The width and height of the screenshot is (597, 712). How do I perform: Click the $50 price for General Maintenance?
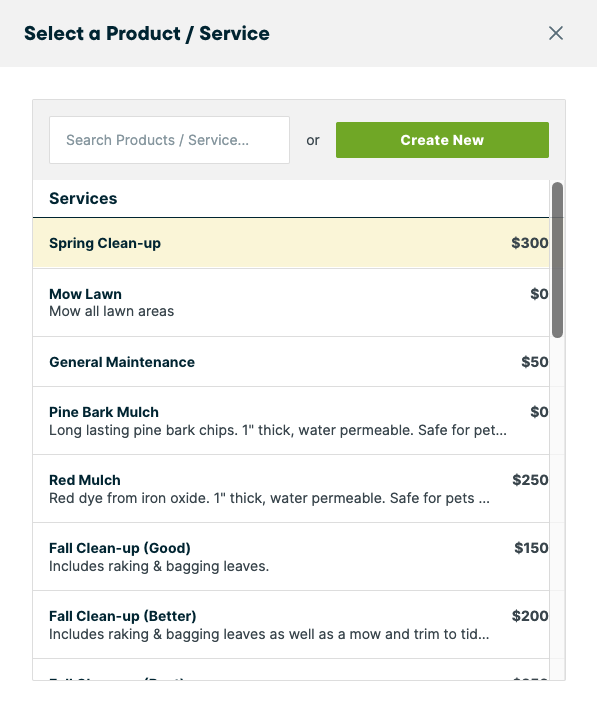535,362
